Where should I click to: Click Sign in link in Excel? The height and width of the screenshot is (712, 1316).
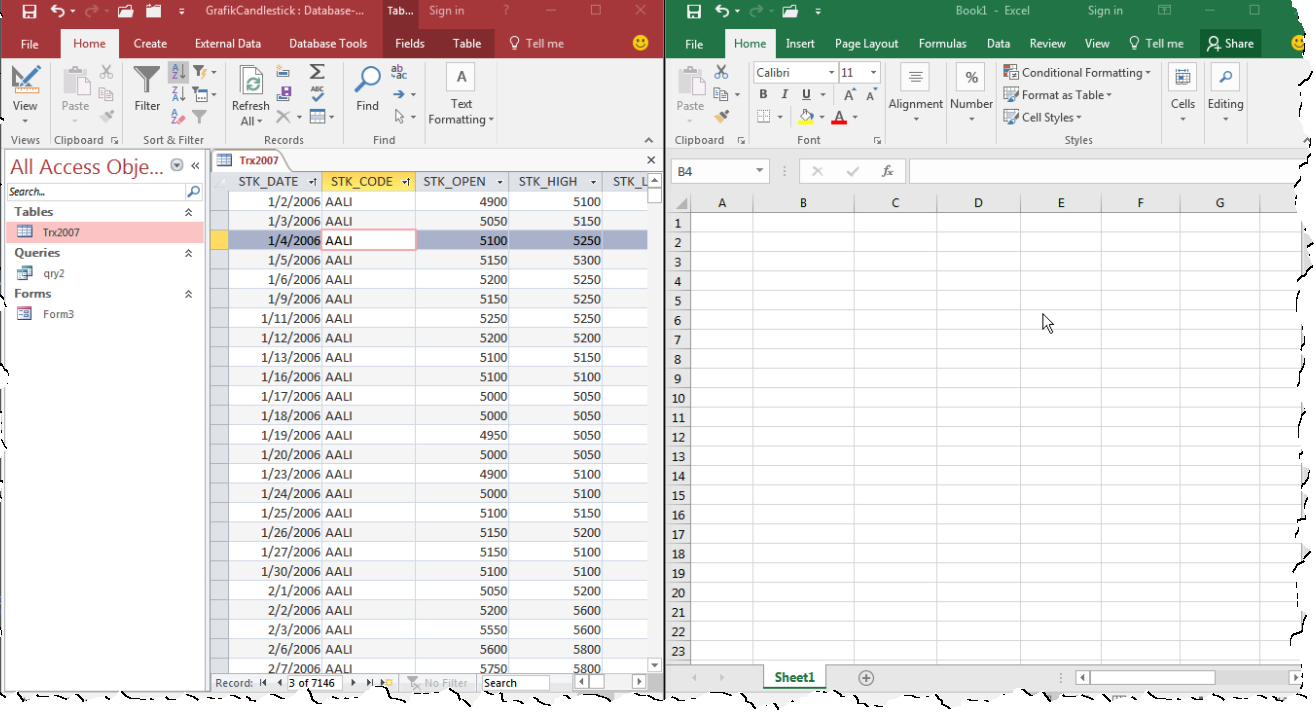pyautogui.click(x=1105, y=11)
